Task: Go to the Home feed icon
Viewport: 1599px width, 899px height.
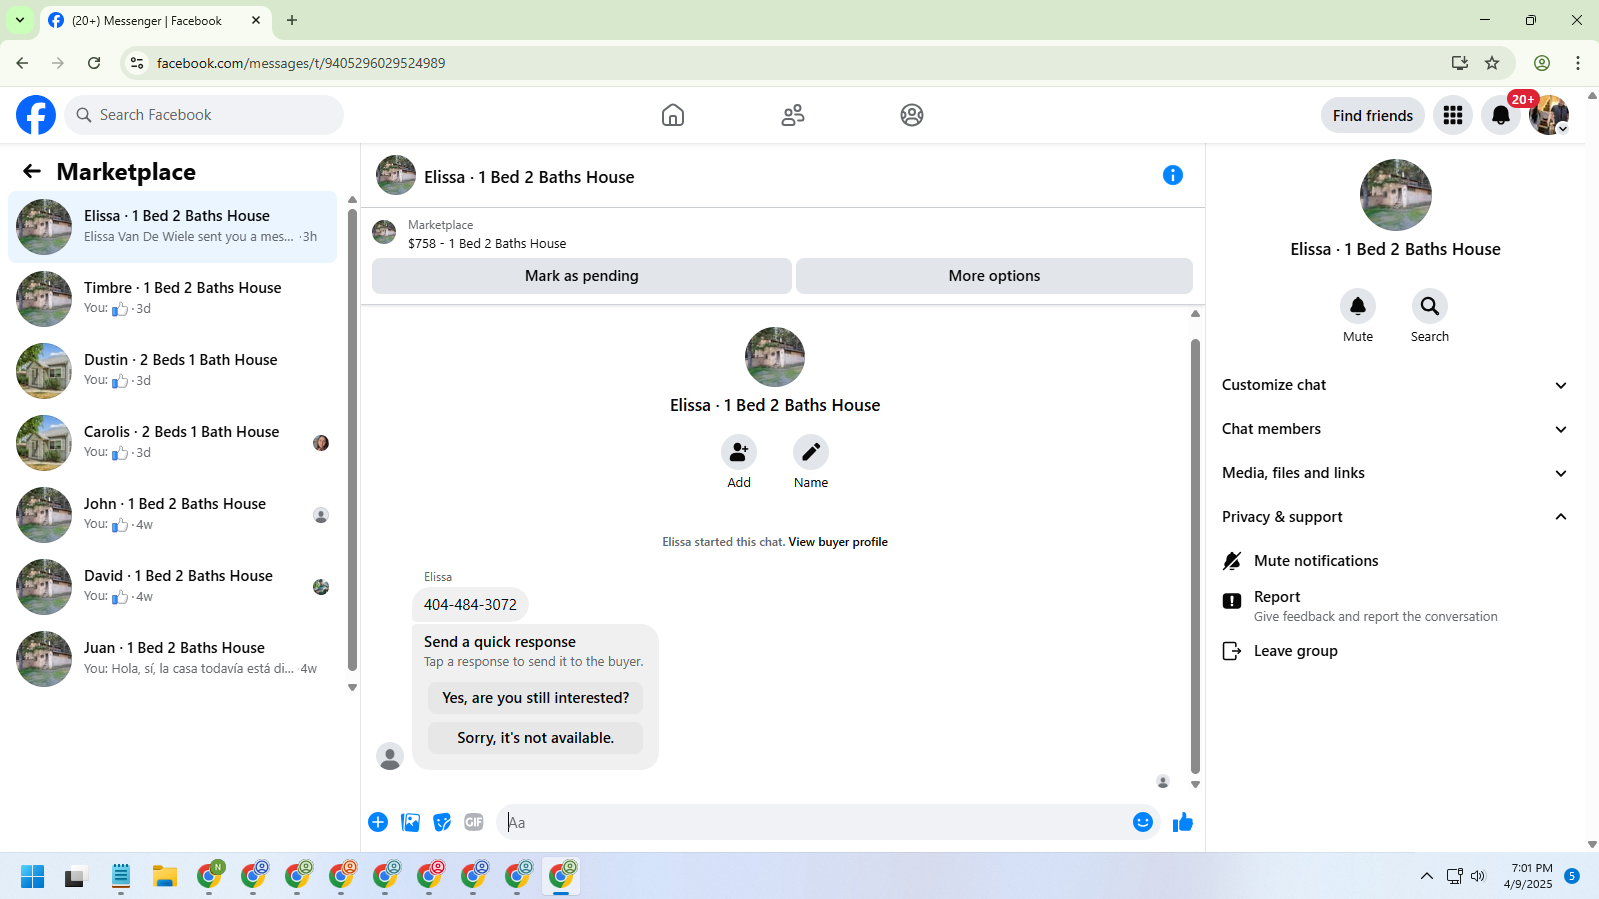Action: (673, 115)
